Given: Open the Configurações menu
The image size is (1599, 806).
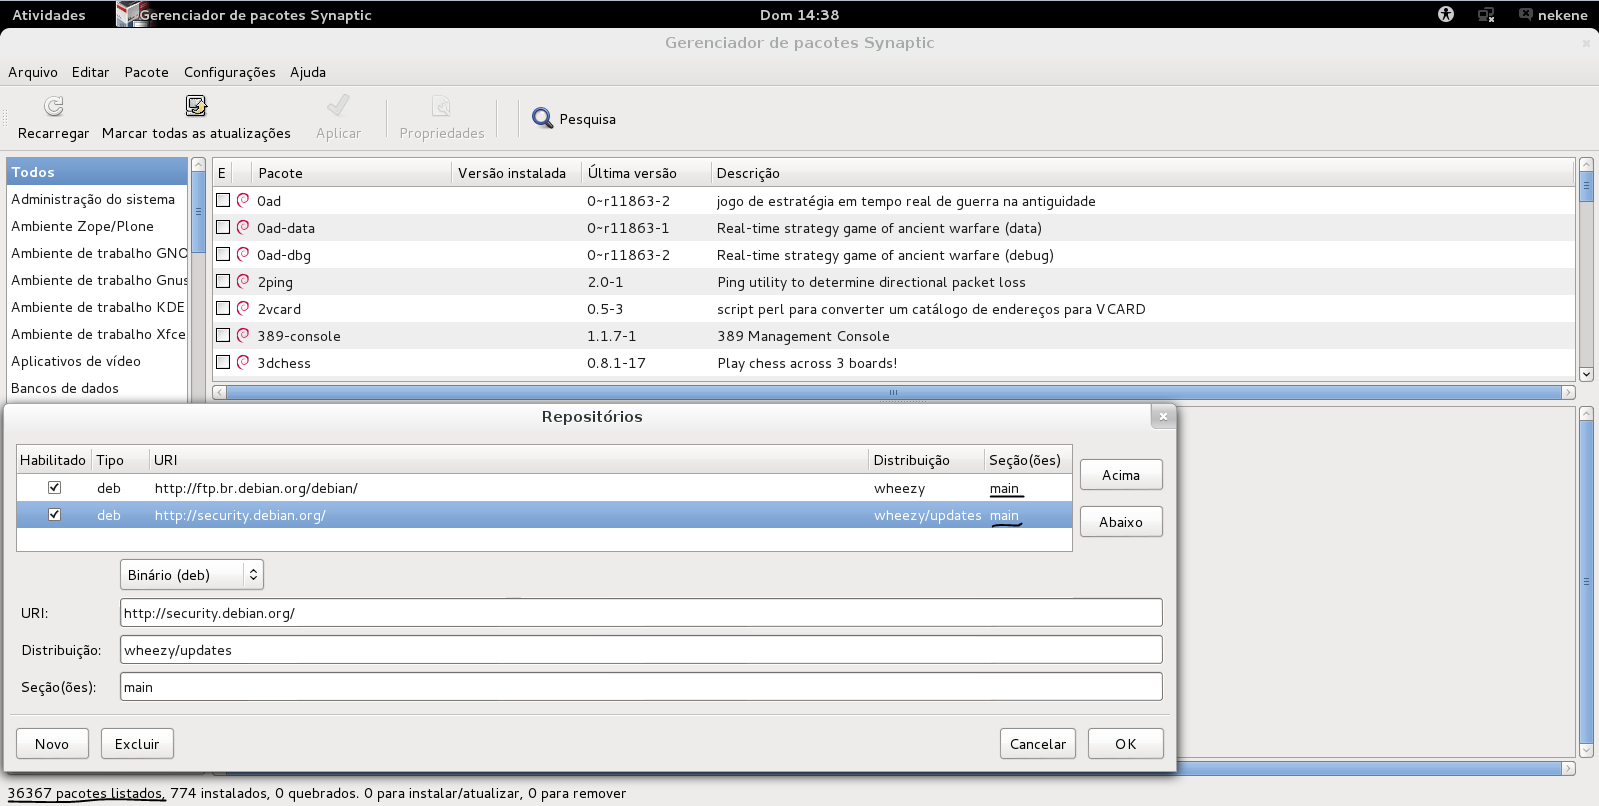Looking at the screenshot, I should [x=230, y=72].
